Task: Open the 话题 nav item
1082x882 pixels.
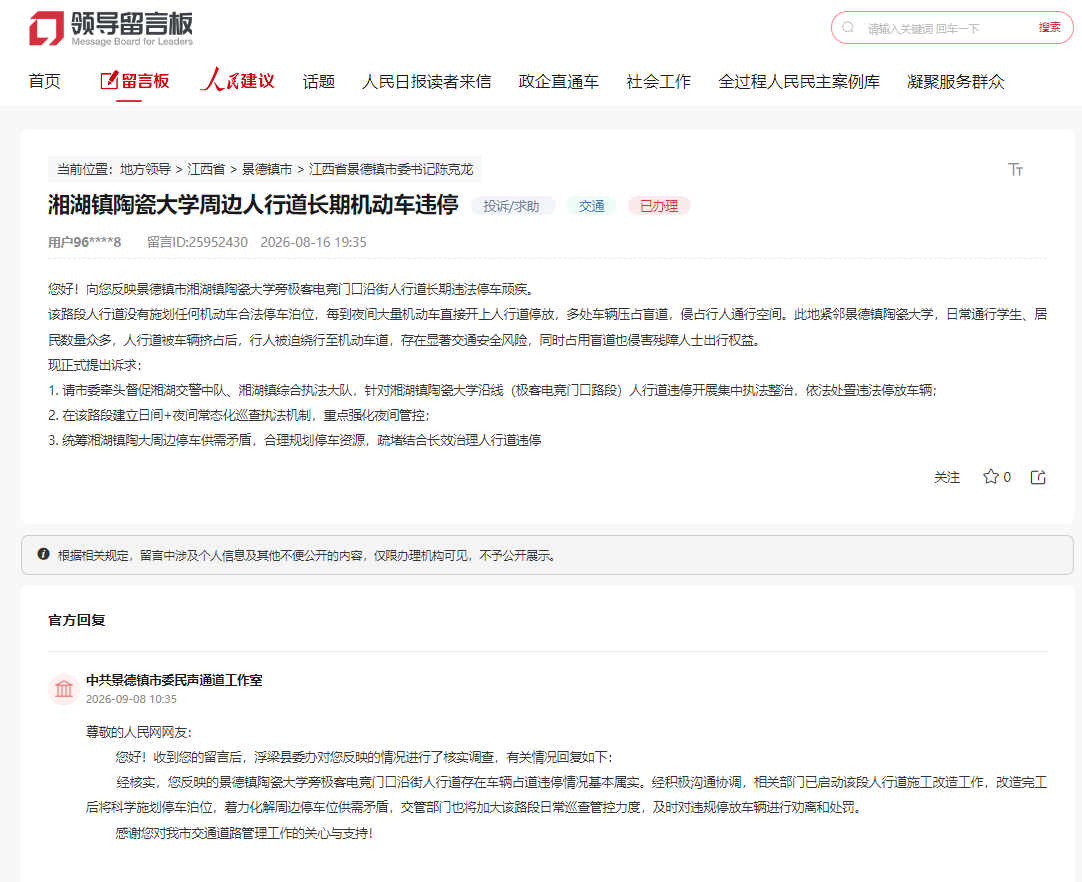Action: 319,81
